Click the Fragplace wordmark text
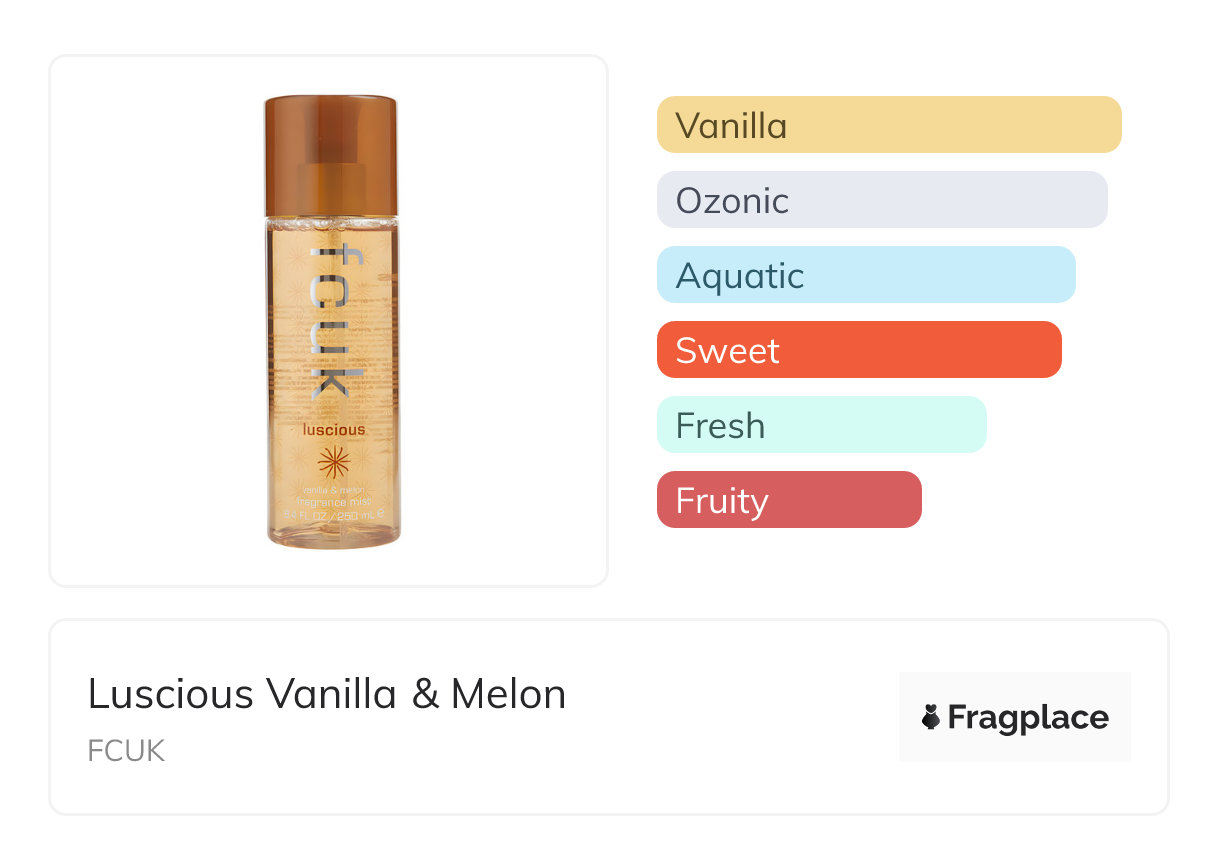The height and width of the screenshot is (864, 1218). [1028, 717]
